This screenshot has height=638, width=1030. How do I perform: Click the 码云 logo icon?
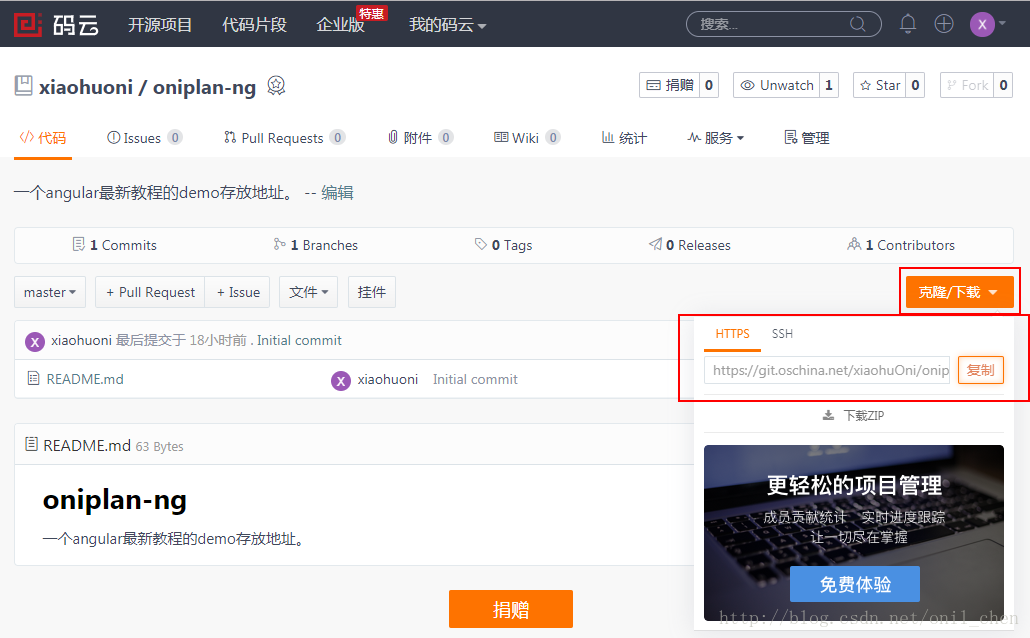28,25
